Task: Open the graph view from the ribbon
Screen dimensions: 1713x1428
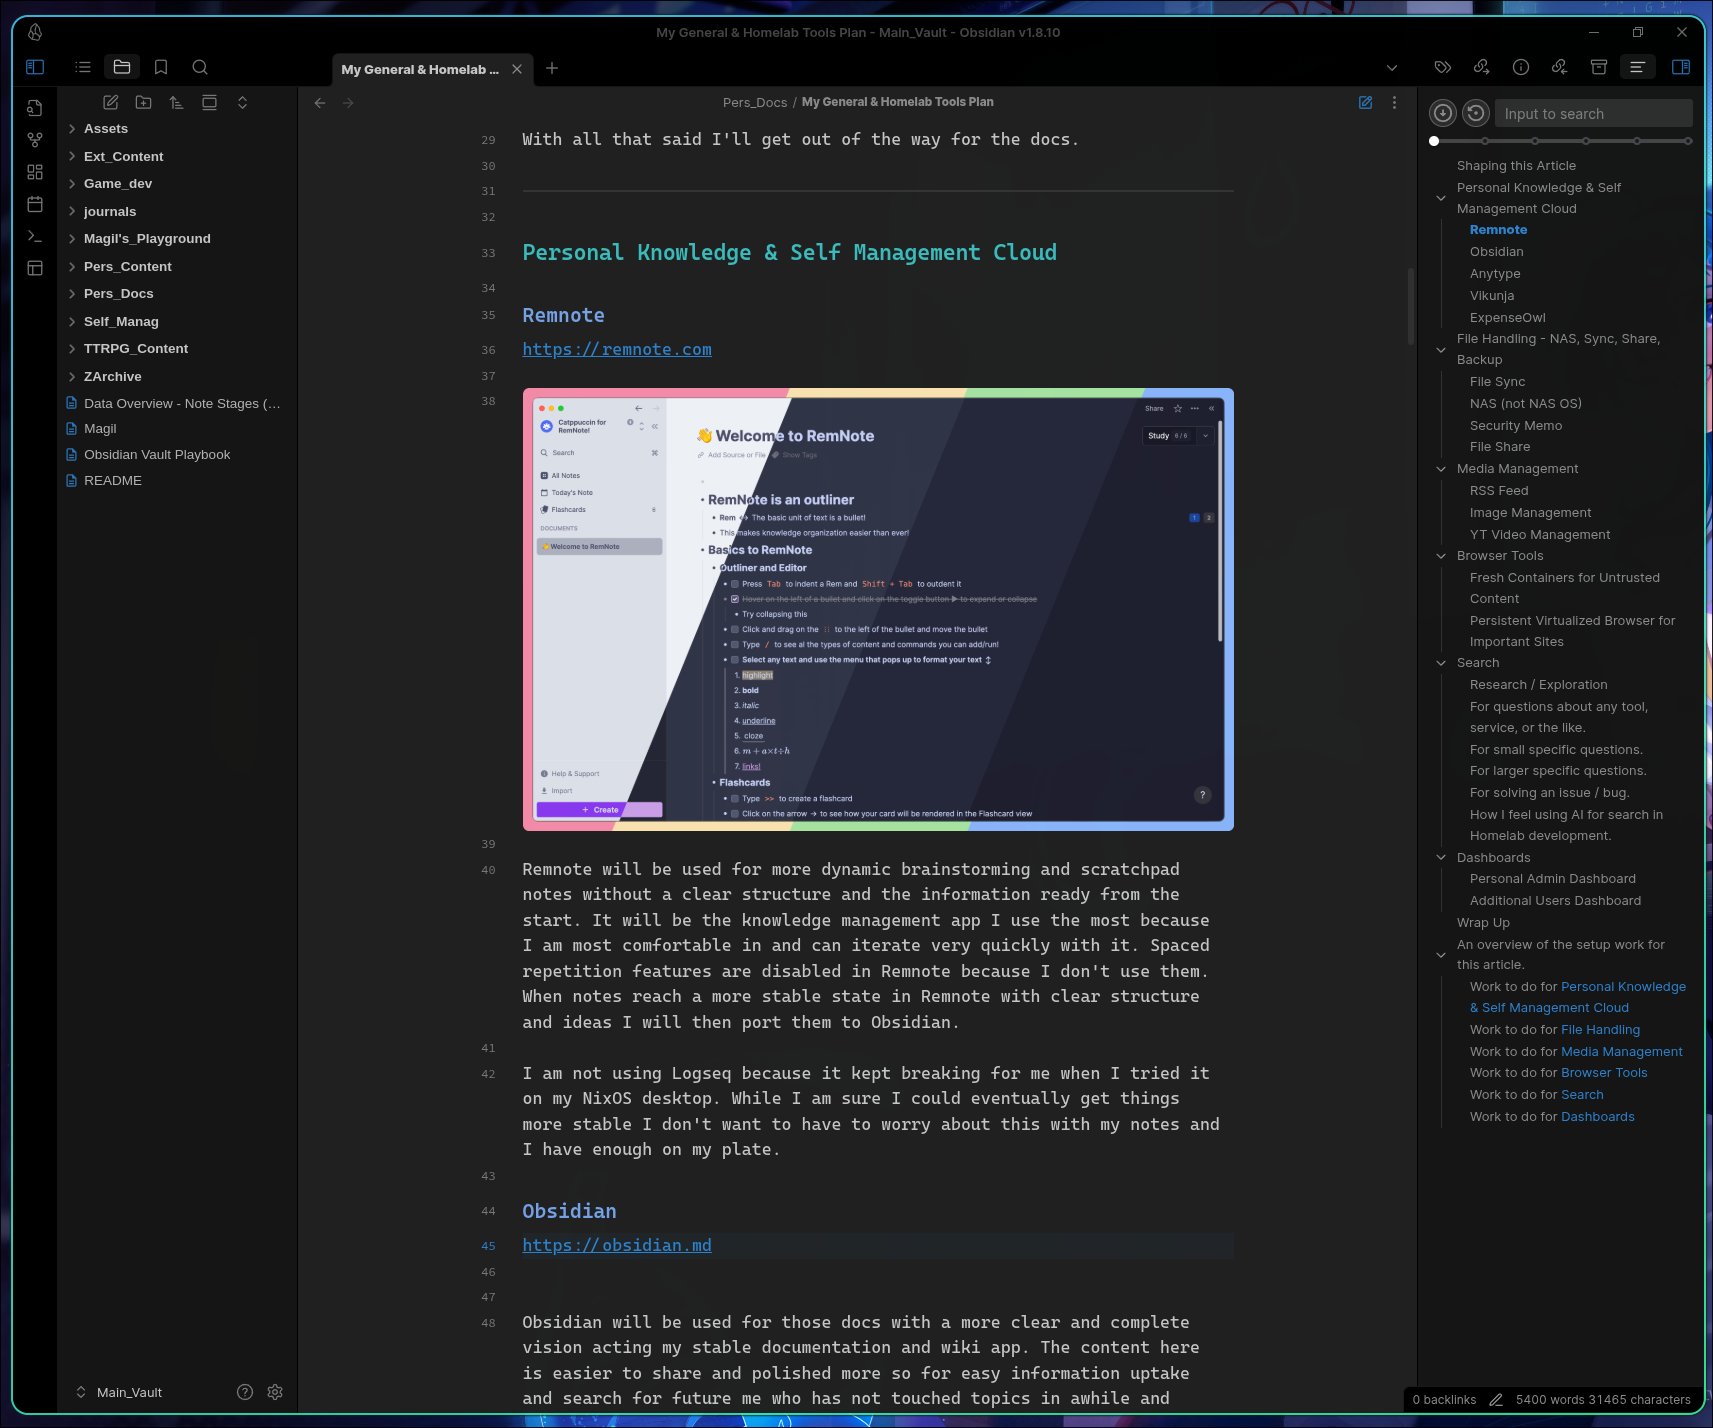Action: pyautogui.click(x=35, y=140)
